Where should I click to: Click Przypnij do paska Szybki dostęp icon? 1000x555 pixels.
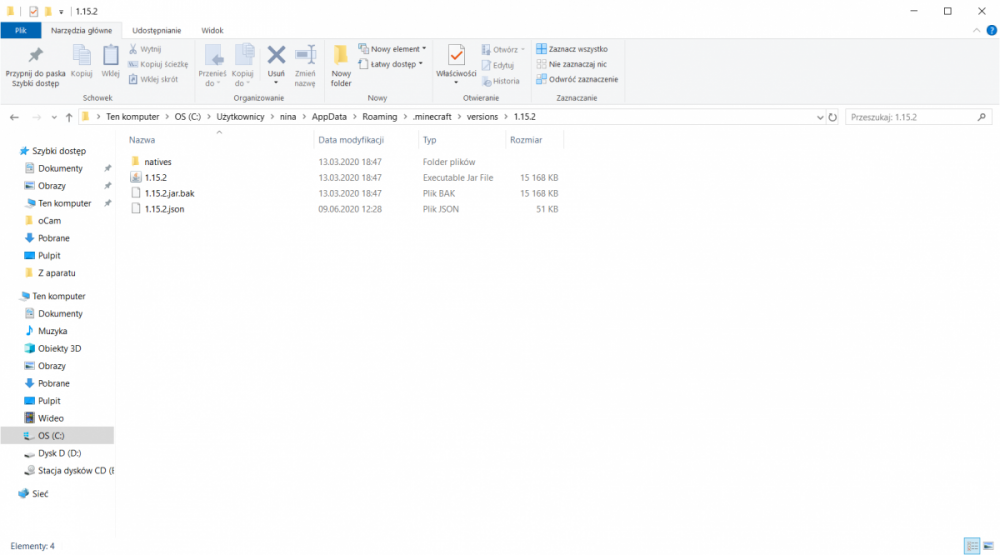[35, 58]
